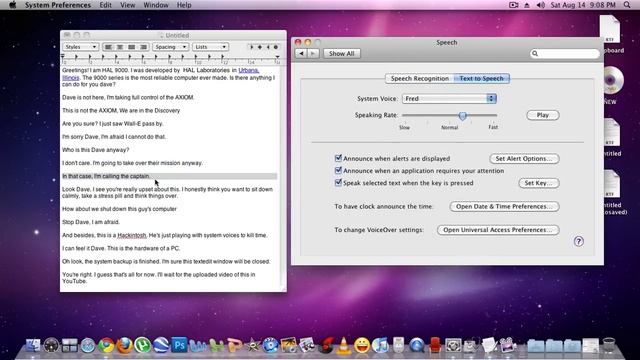Click in the Speech preferences search field
The width and height of the screenshot is (640, 360).
click(564, 53)
